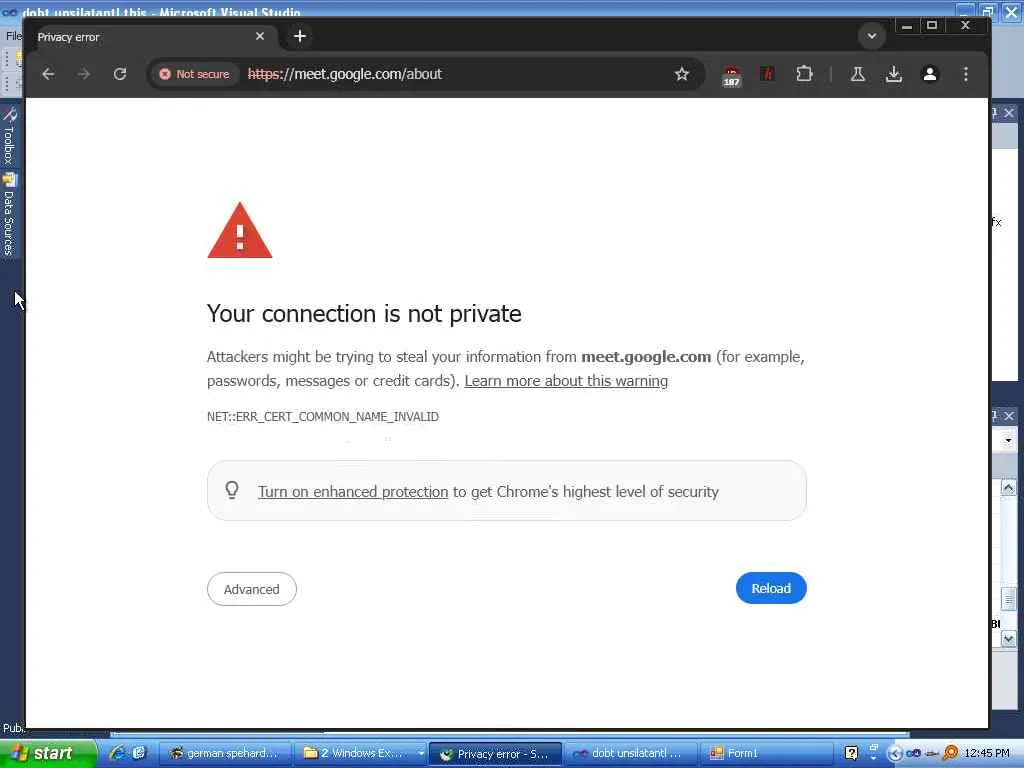Reload the page with the toolbar refresh icon
Viewport: 1024px width, 768px height.
point(120,74)
